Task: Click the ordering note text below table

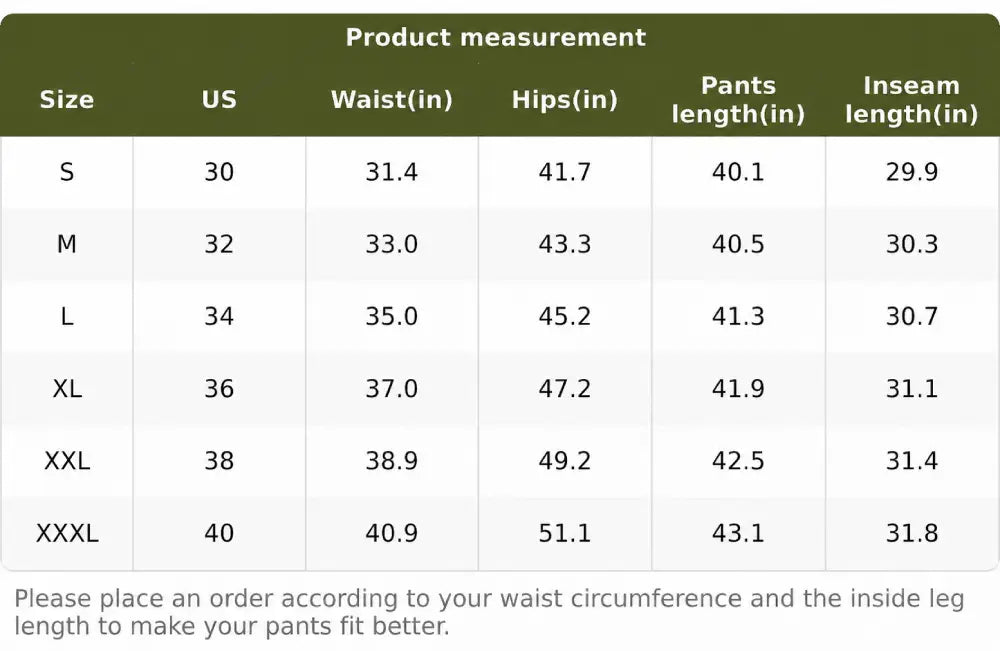Action: pyautogui.click(x=489, y=613)
